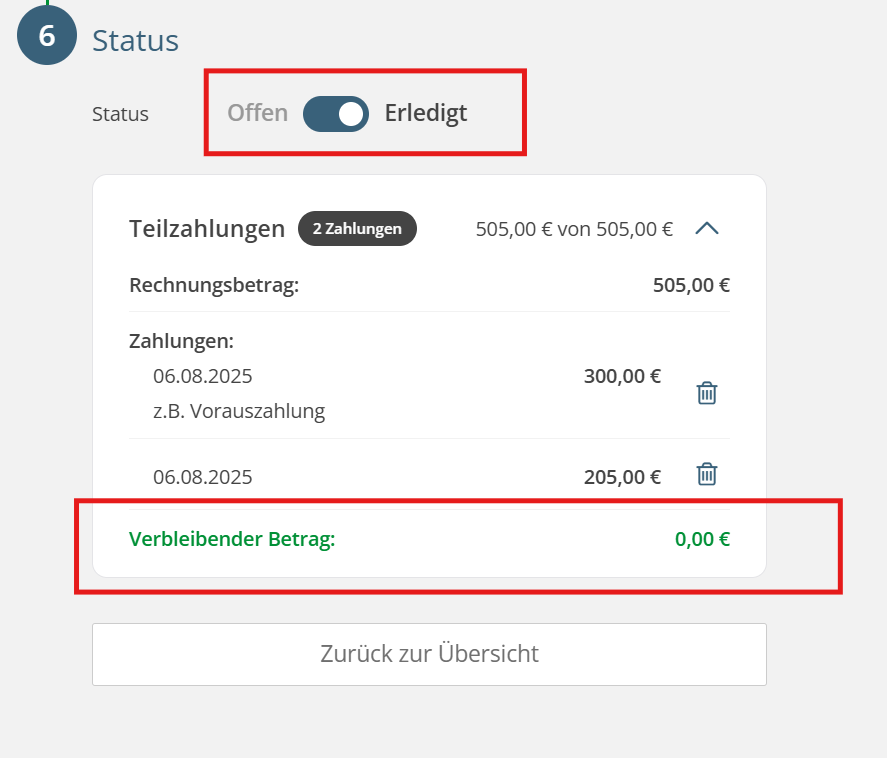
Task: Click the 0,00 € remaining amount
Action: 702,539
